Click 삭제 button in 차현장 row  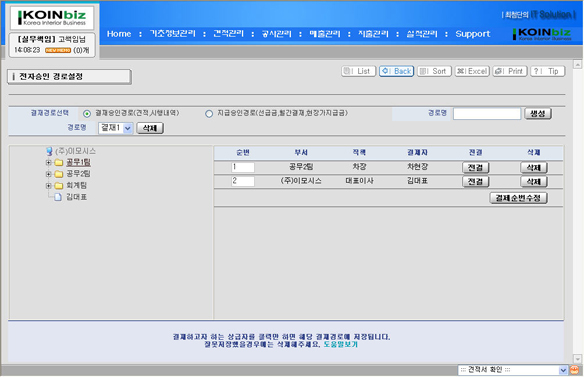tap(534, 168)
